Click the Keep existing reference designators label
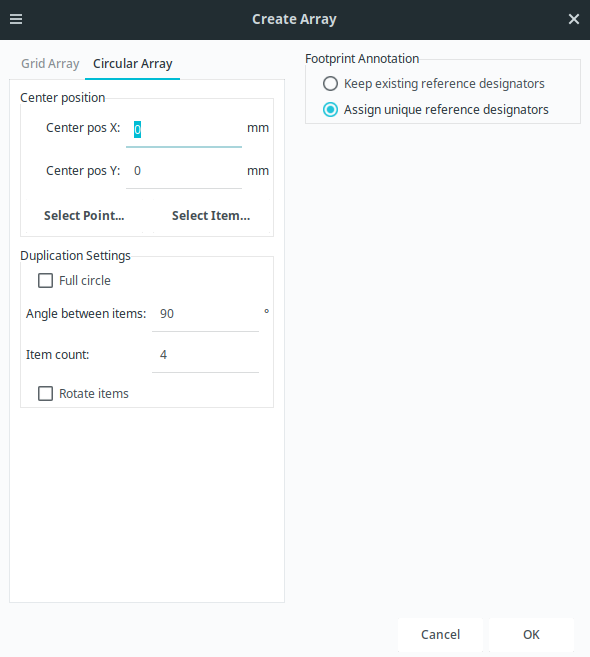The image size is (590, 657). tap(444, 83)
